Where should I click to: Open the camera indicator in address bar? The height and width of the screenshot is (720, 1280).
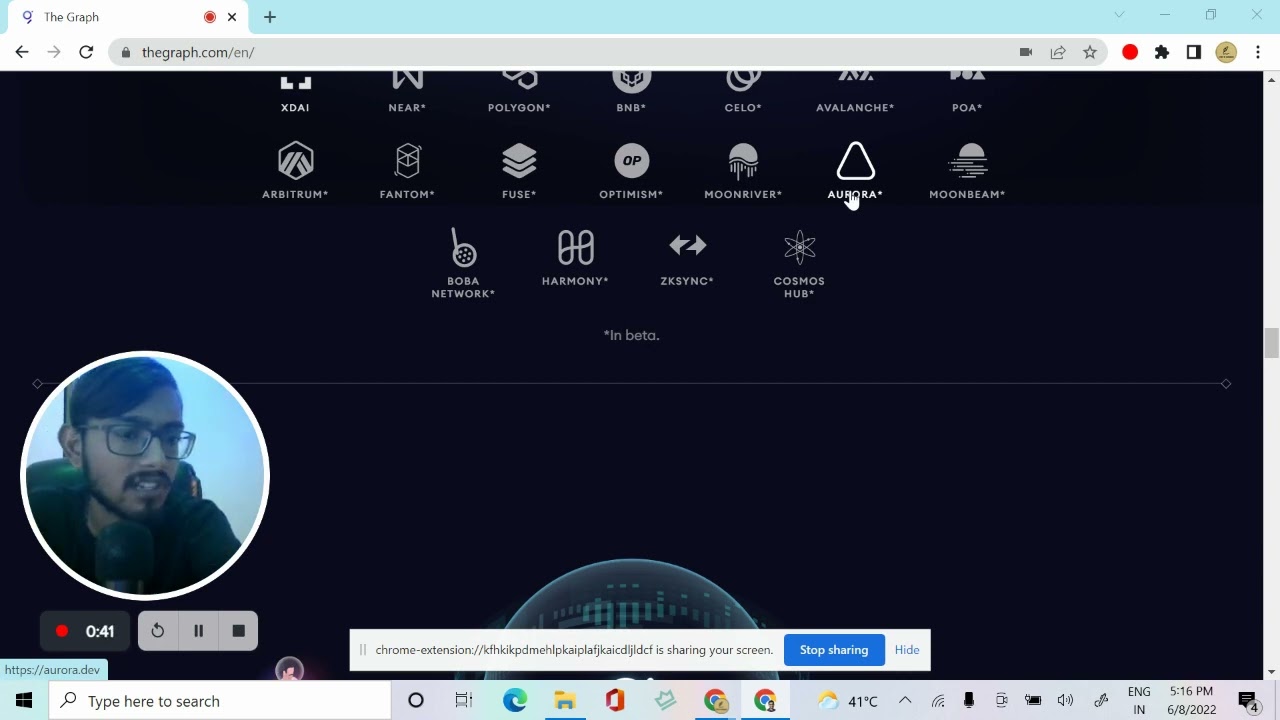[x=1026, y=52]
